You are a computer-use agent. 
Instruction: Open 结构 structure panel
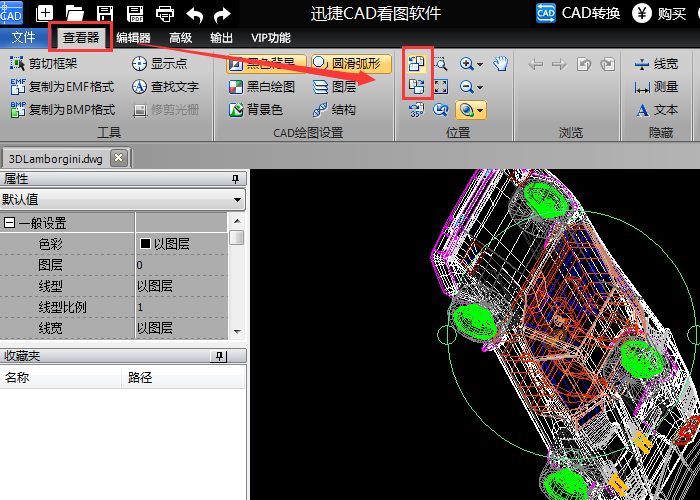click(x=334, y=109)
